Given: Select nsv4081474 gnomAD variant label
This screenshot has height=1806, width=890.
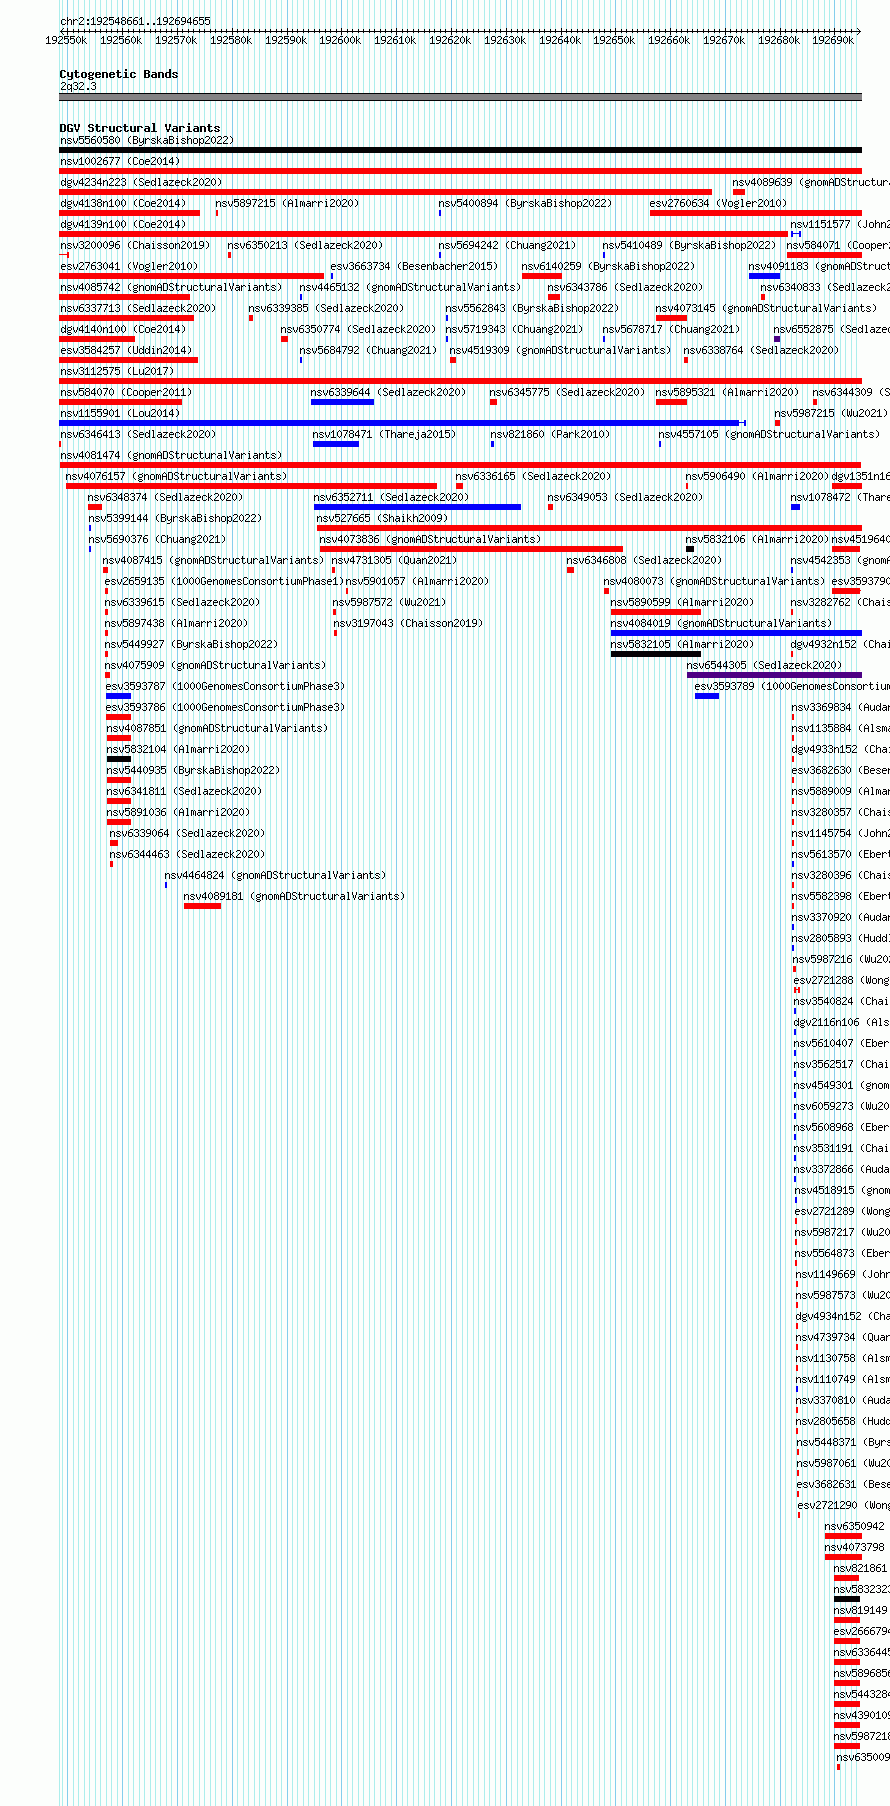Looking at the screenshot, I should click(x=171, y=455).
